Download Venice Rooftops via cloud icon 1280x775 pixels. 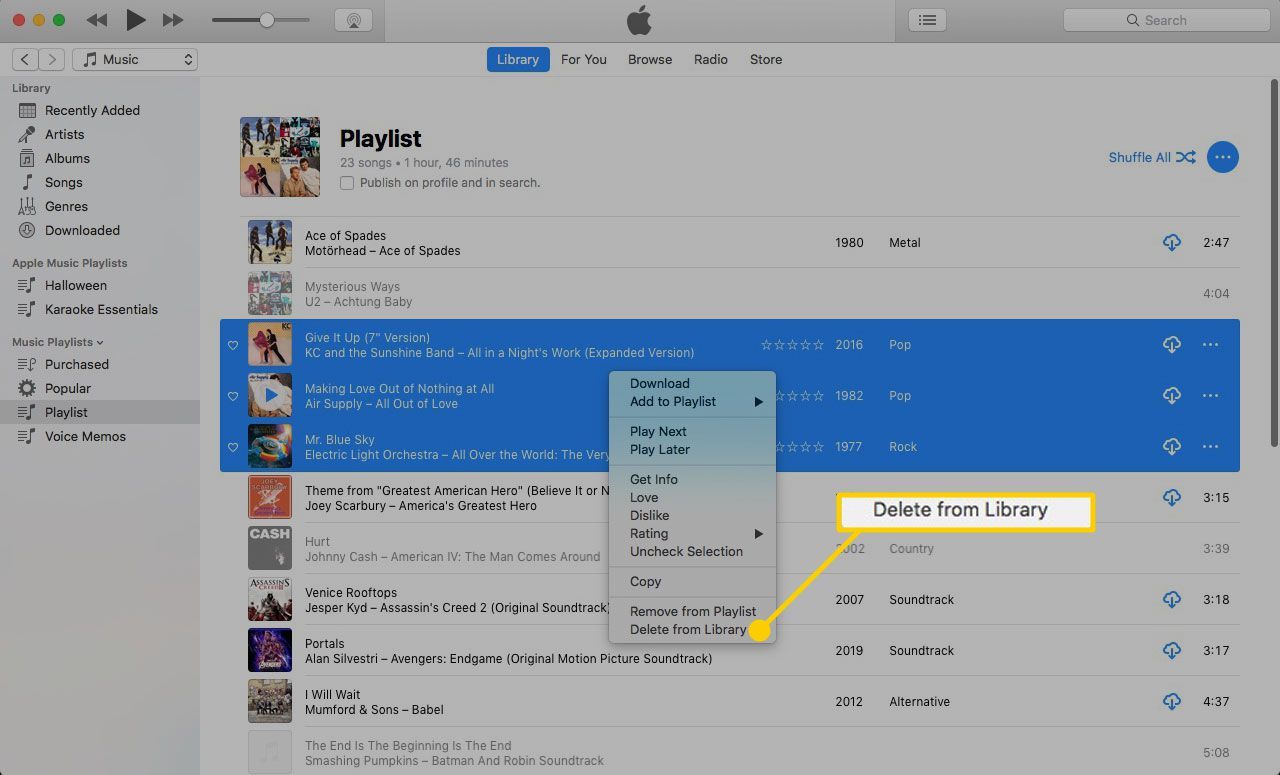point(1172,599)
